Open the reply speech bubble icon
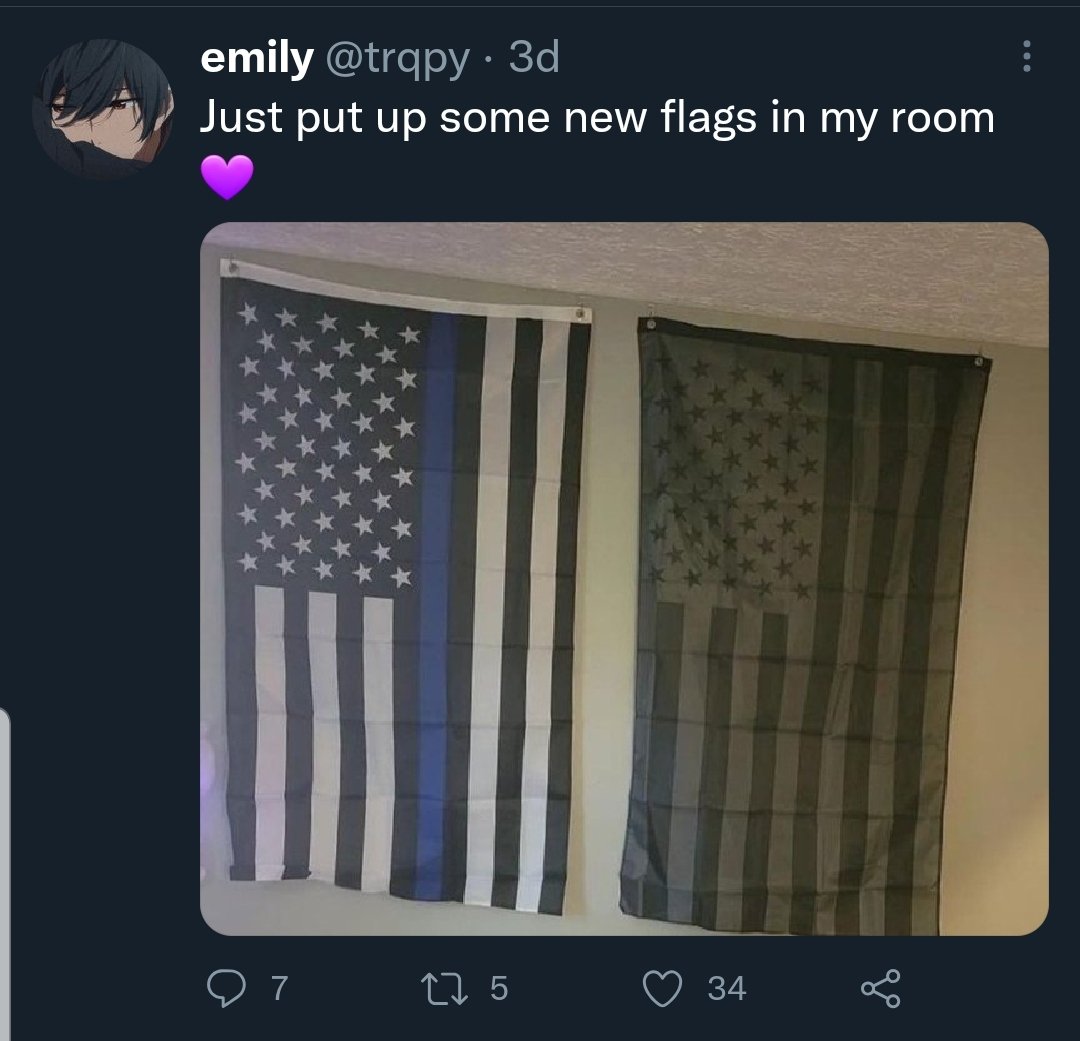Image resolution: width=1080 pixels, height=1041 pixels. point(226,989)
